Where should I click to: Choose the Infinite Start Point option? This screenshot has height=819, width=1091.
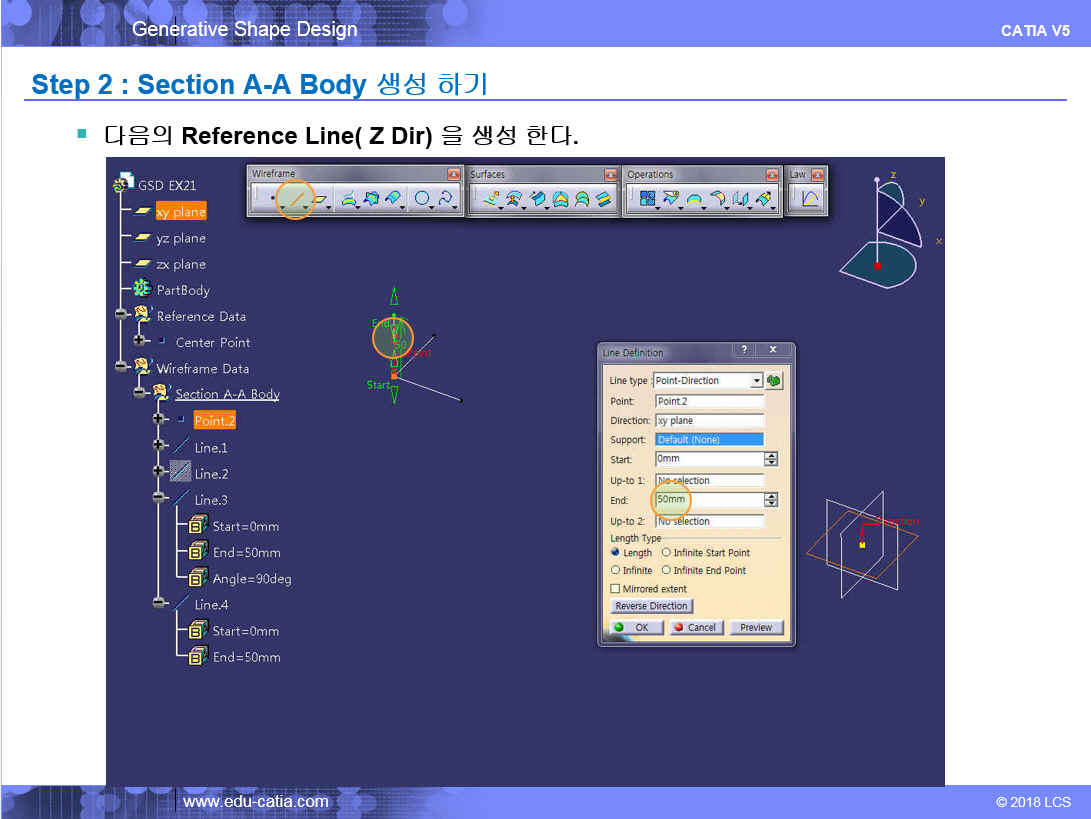pos(666,553)
